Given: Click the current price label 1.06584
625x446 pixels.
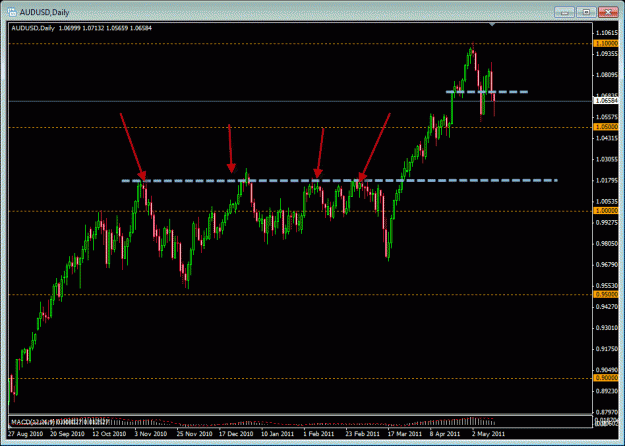Looking at the screenshot, I should pos(606,101).
